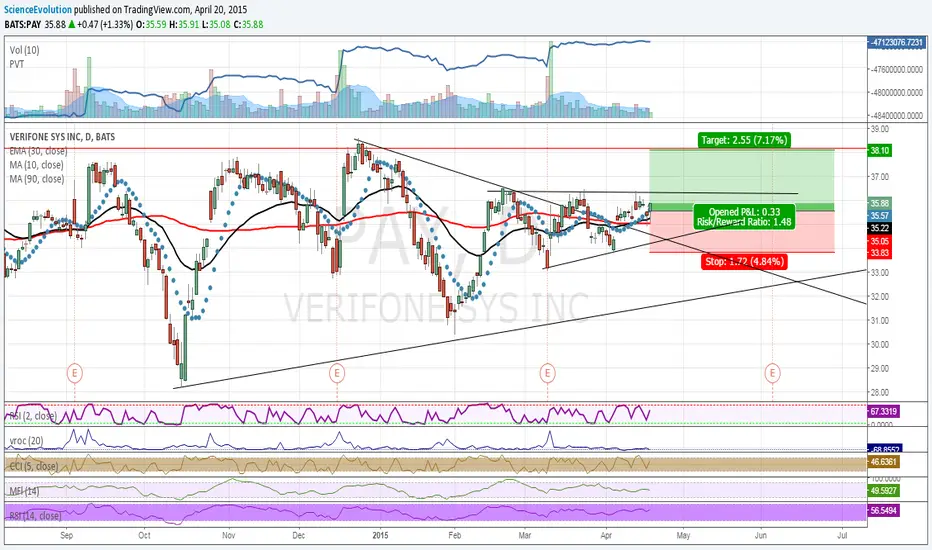The width and height of the screenshot is (932, 550).
Task: Click the black 35.22 price tag
Action: pyautogui.click(x=880, y=228)
